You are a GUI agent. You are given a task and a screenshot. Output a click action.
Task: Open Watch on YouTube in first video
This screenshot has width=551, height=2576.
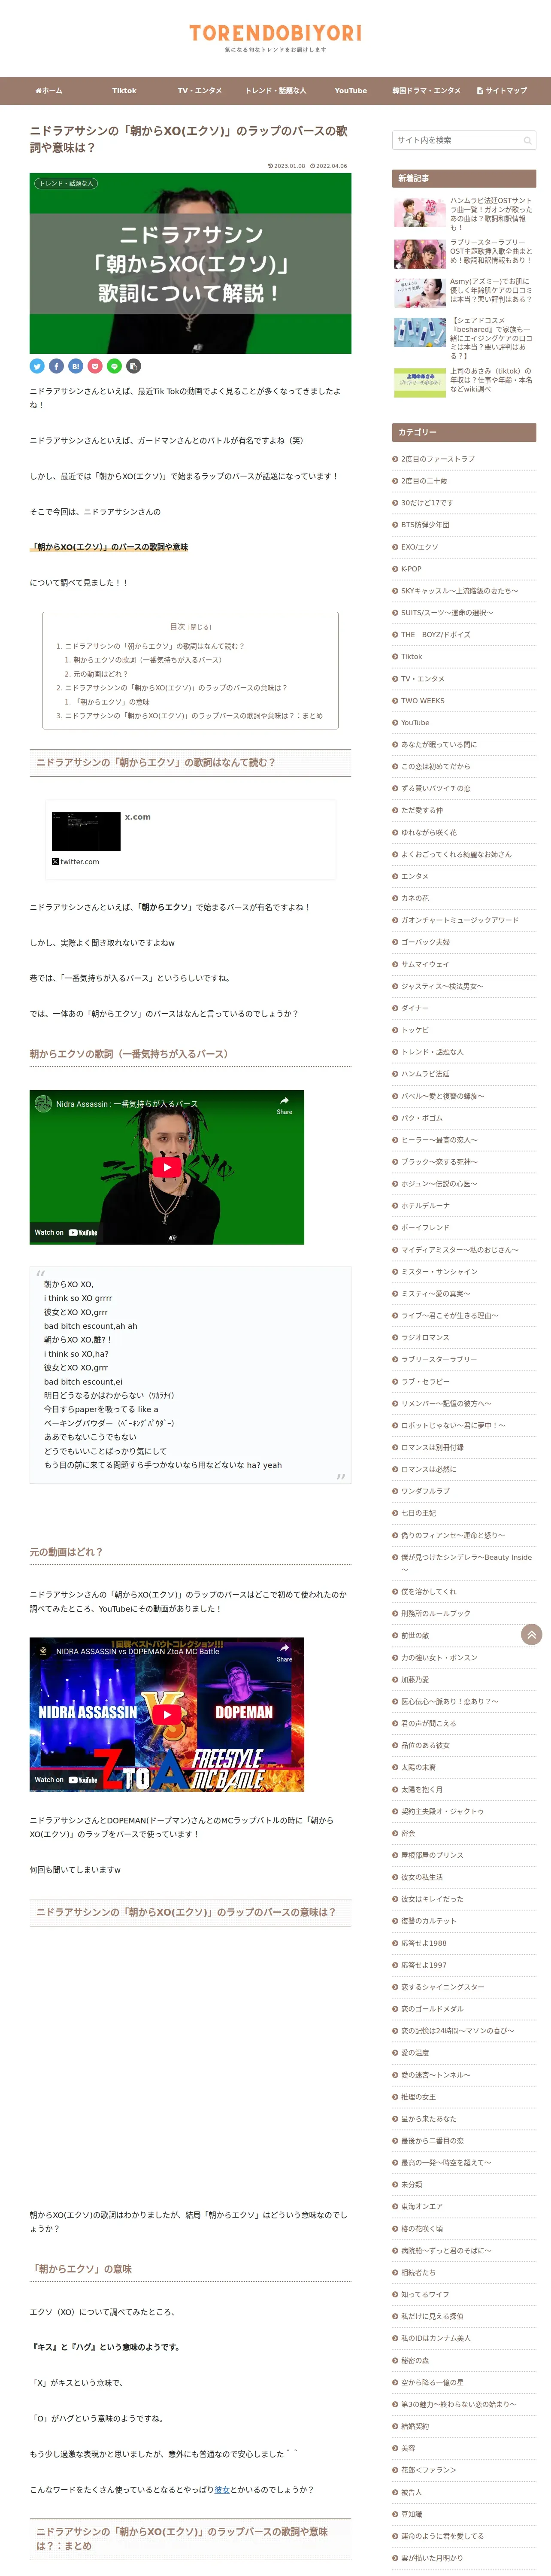tap(66, 1232)
